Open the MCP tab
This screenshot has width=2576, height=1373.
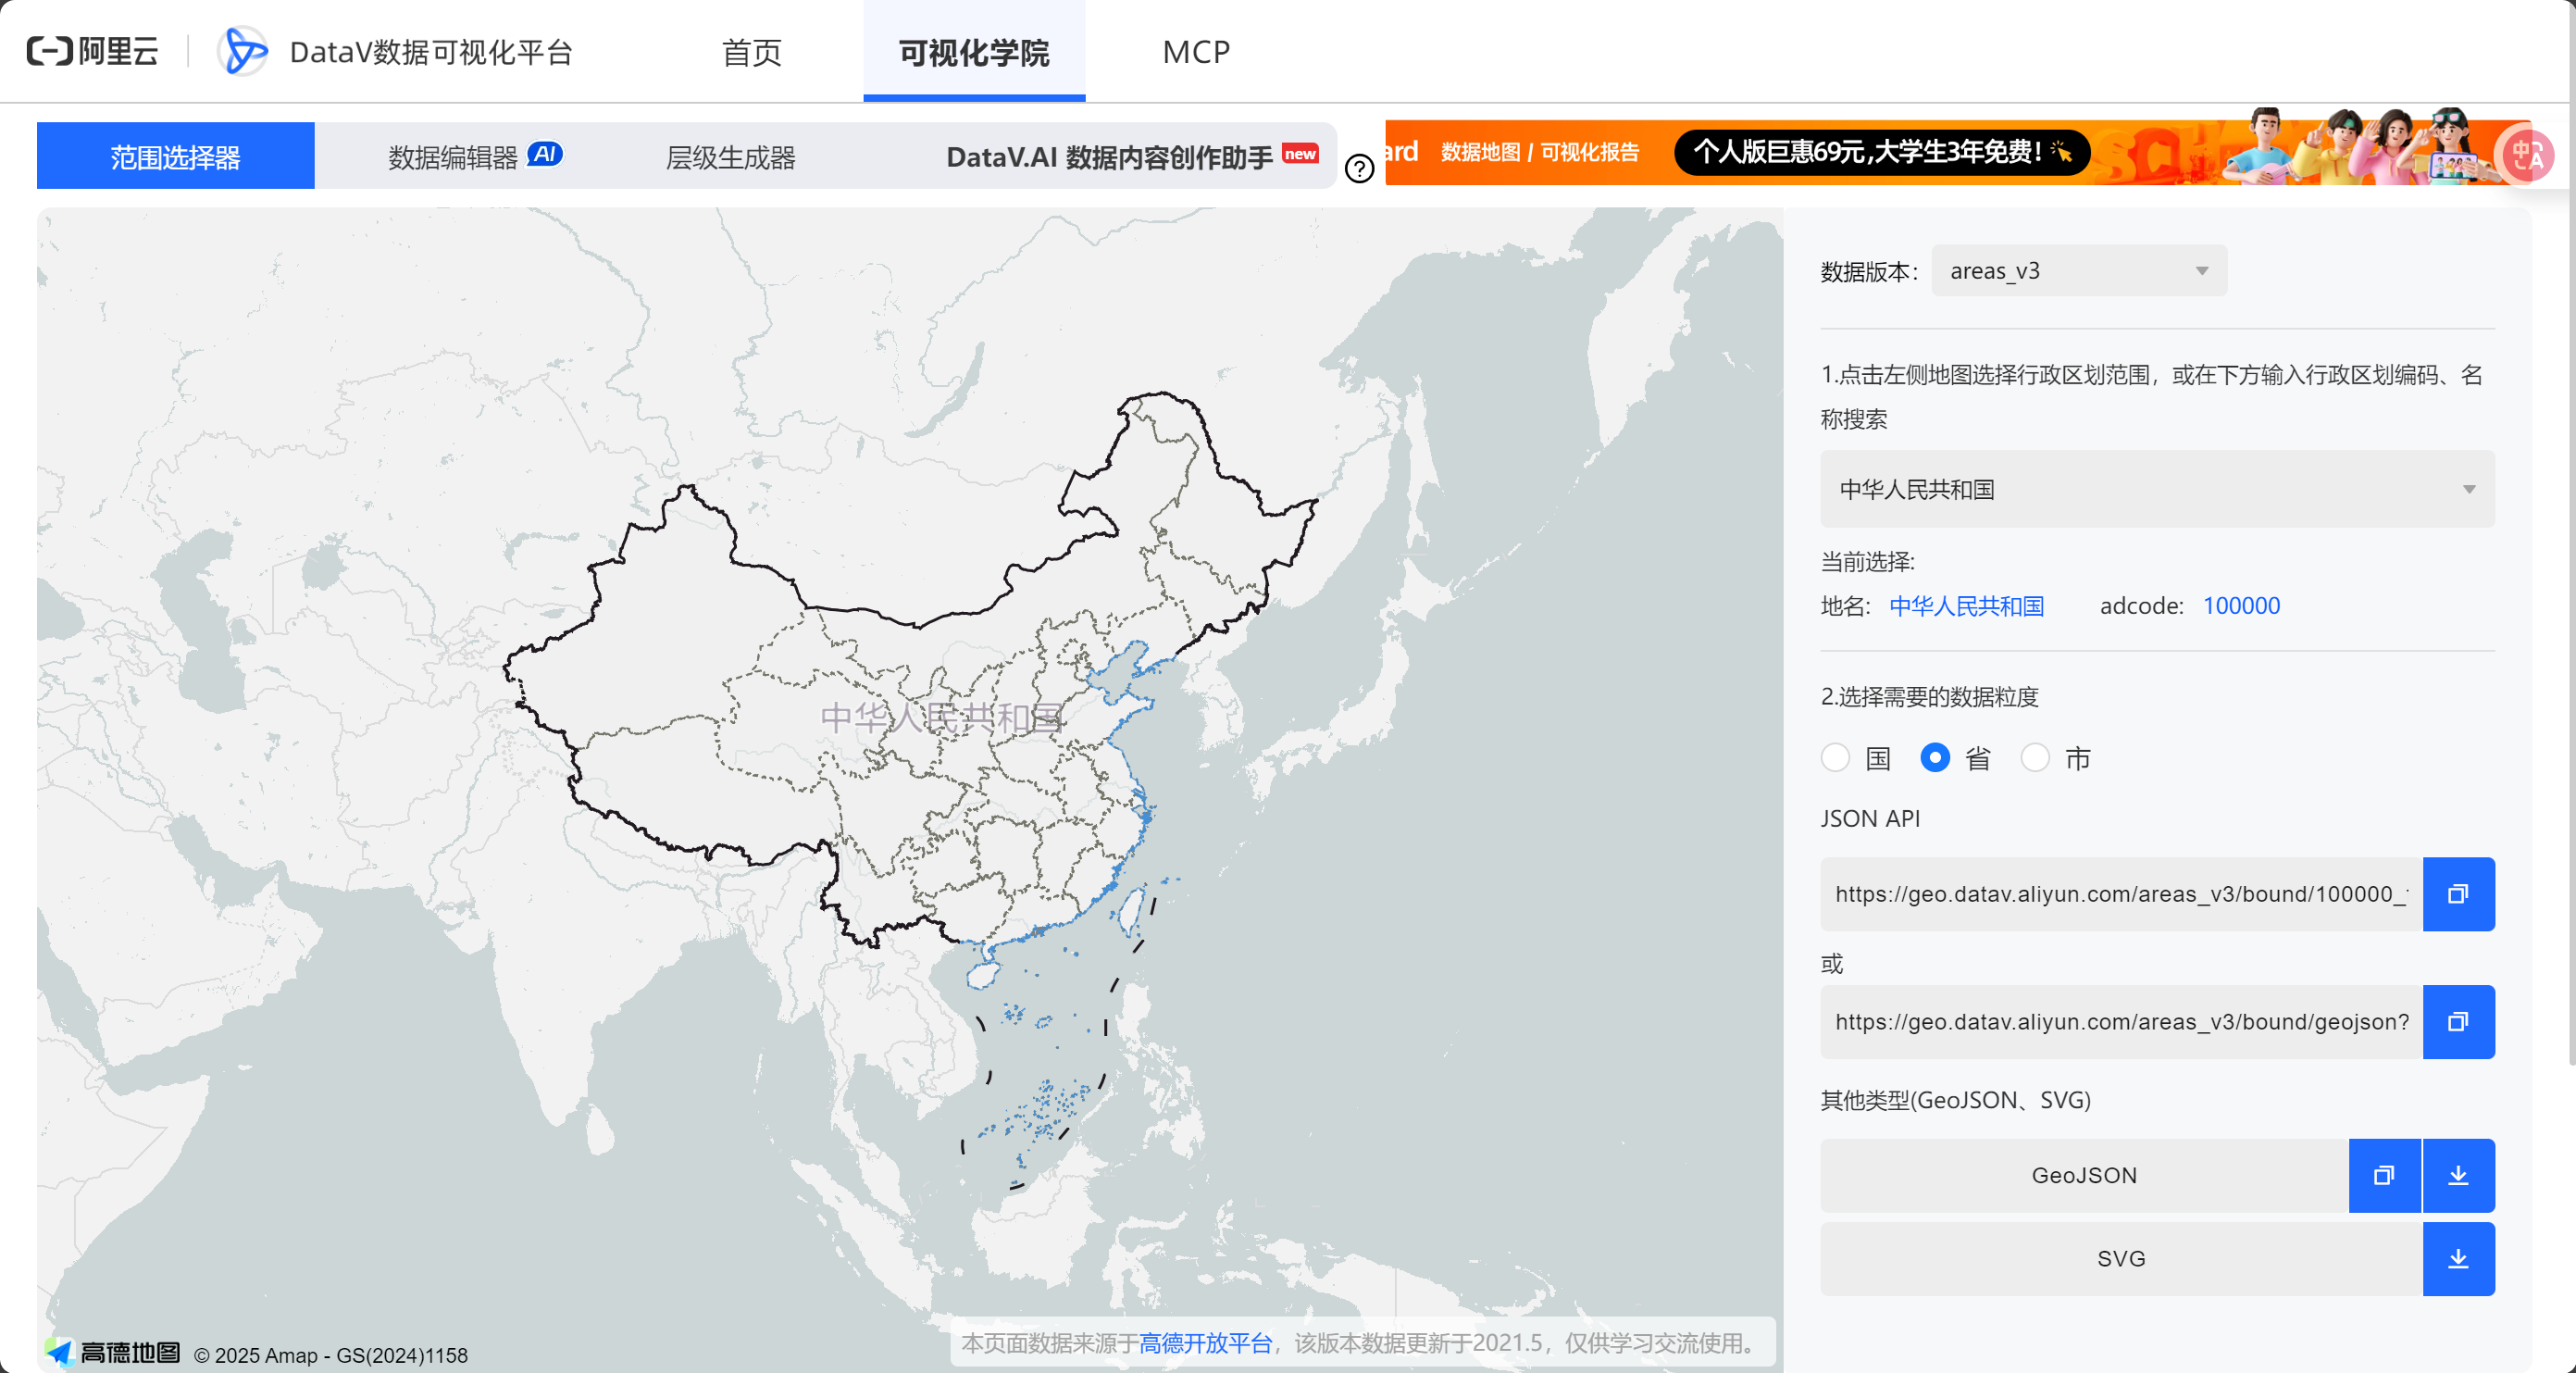click(1196, 52)
